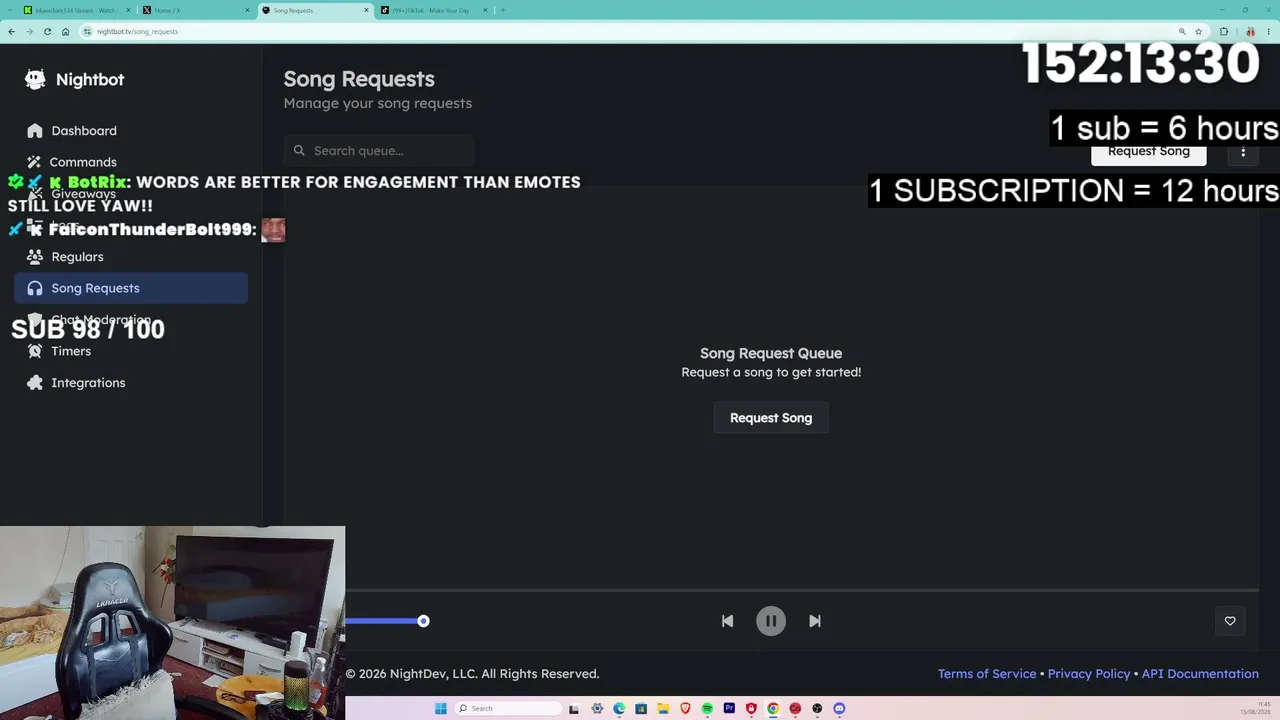
Task: Bookmark this page with the star icon
Action: pos(1198,31)
